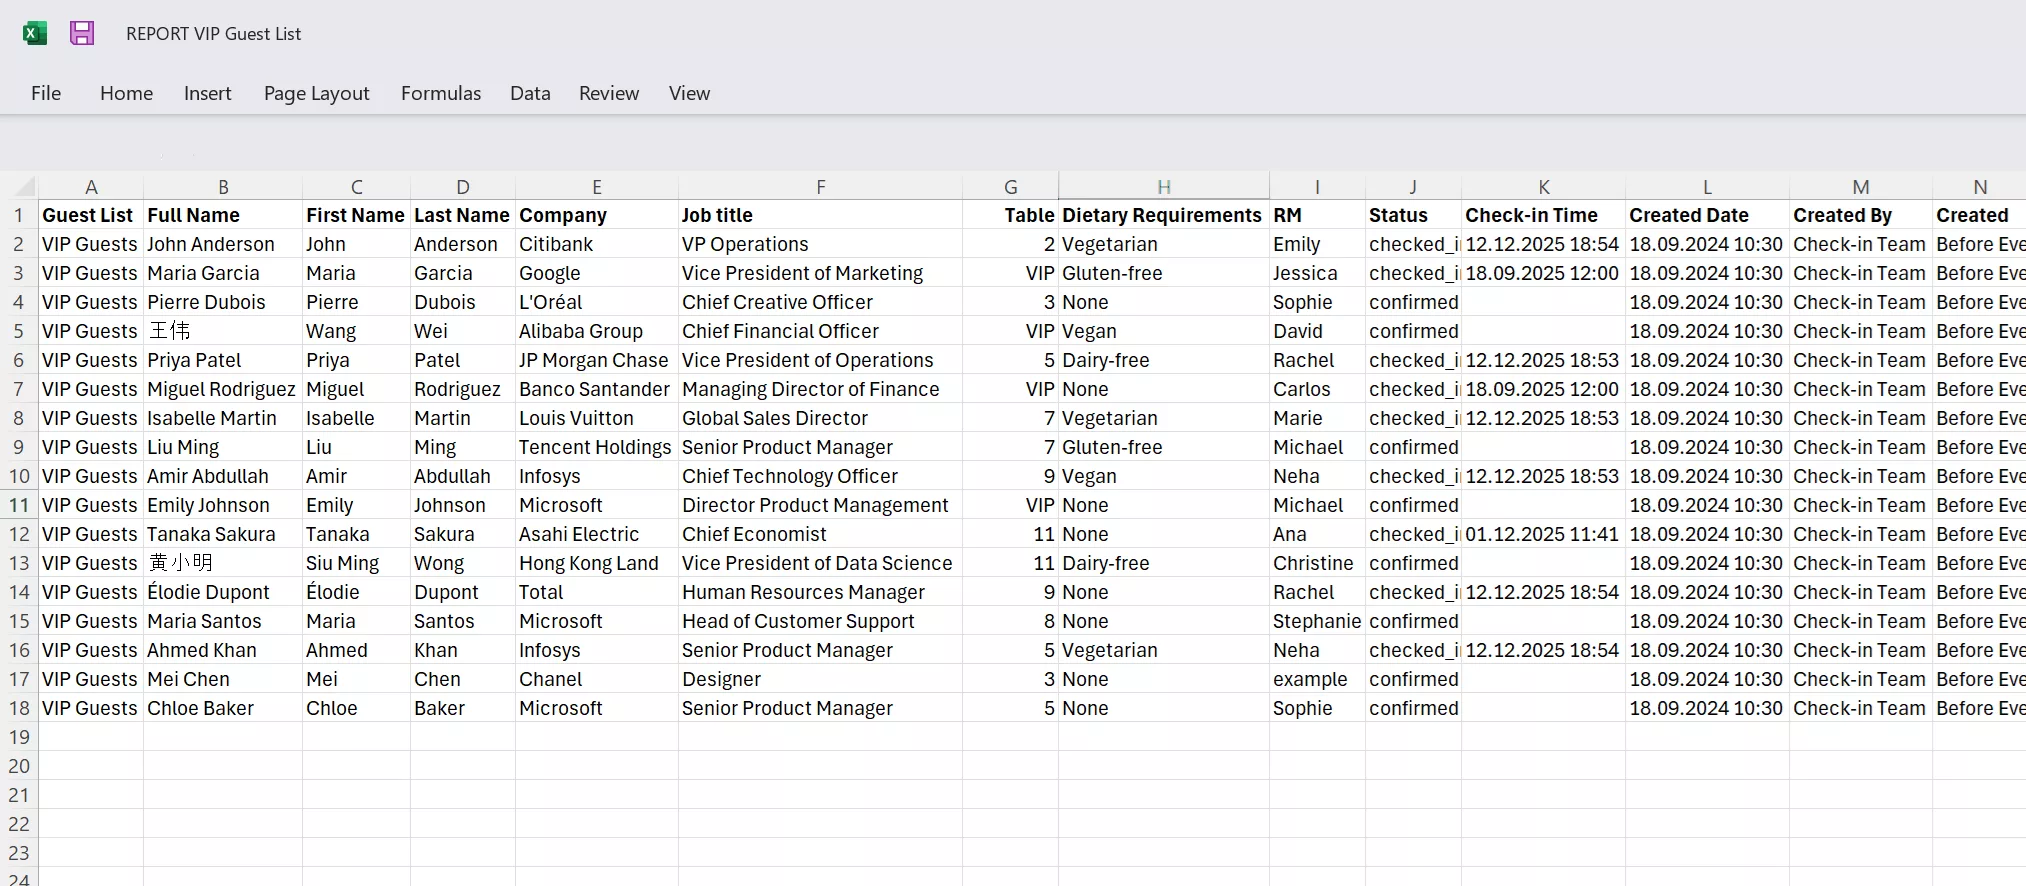Open the Data tab
The image size is (2026, 886).
[530, 93]
